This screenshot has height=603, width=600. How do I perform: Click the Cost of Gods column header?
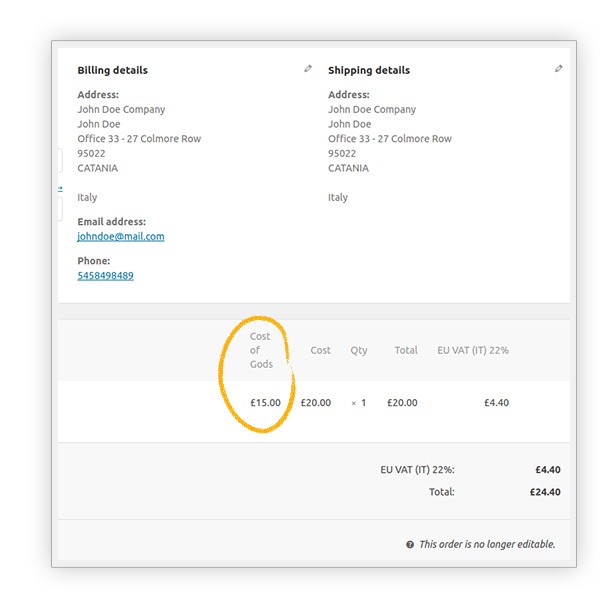click(x=261, y=350)
